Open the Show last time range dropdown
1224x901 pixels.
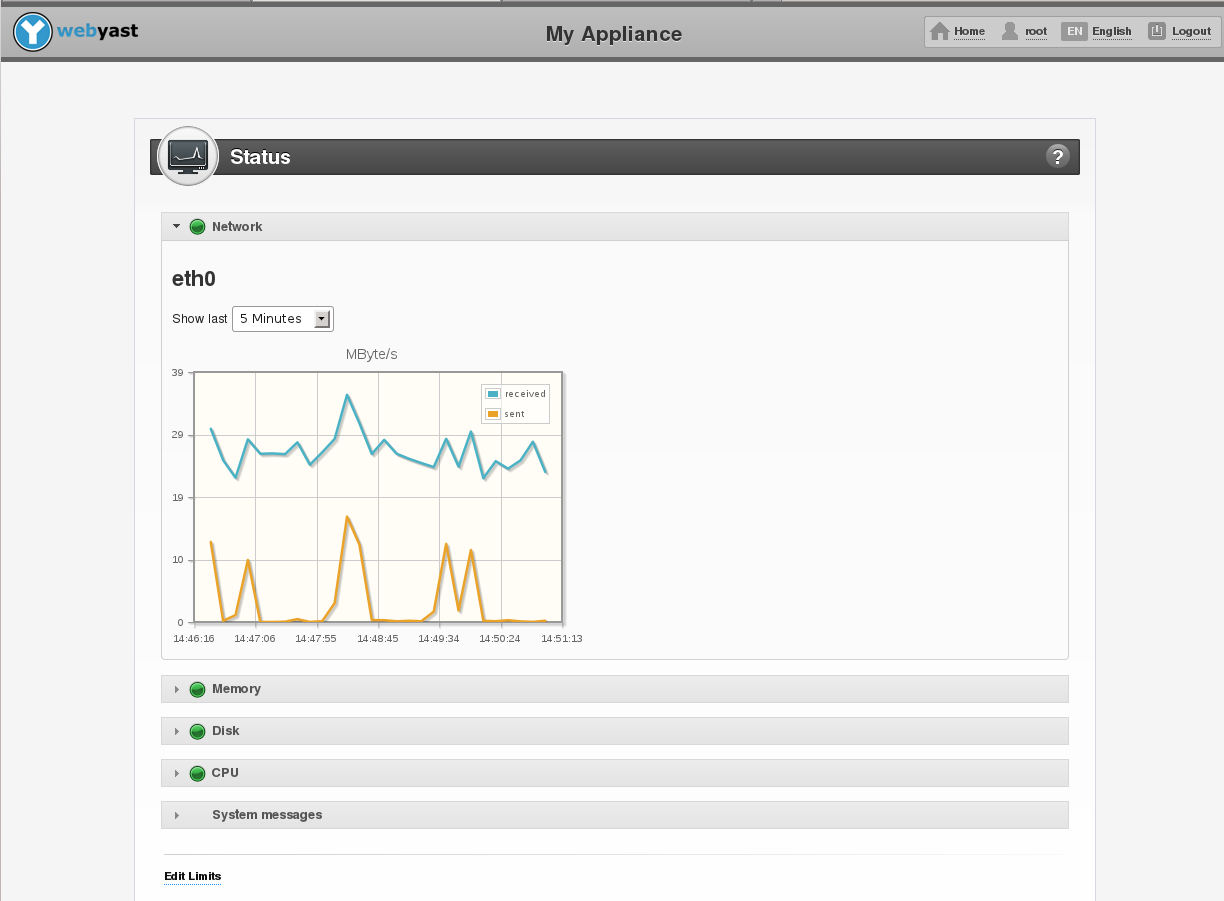(x=283, y=319)
